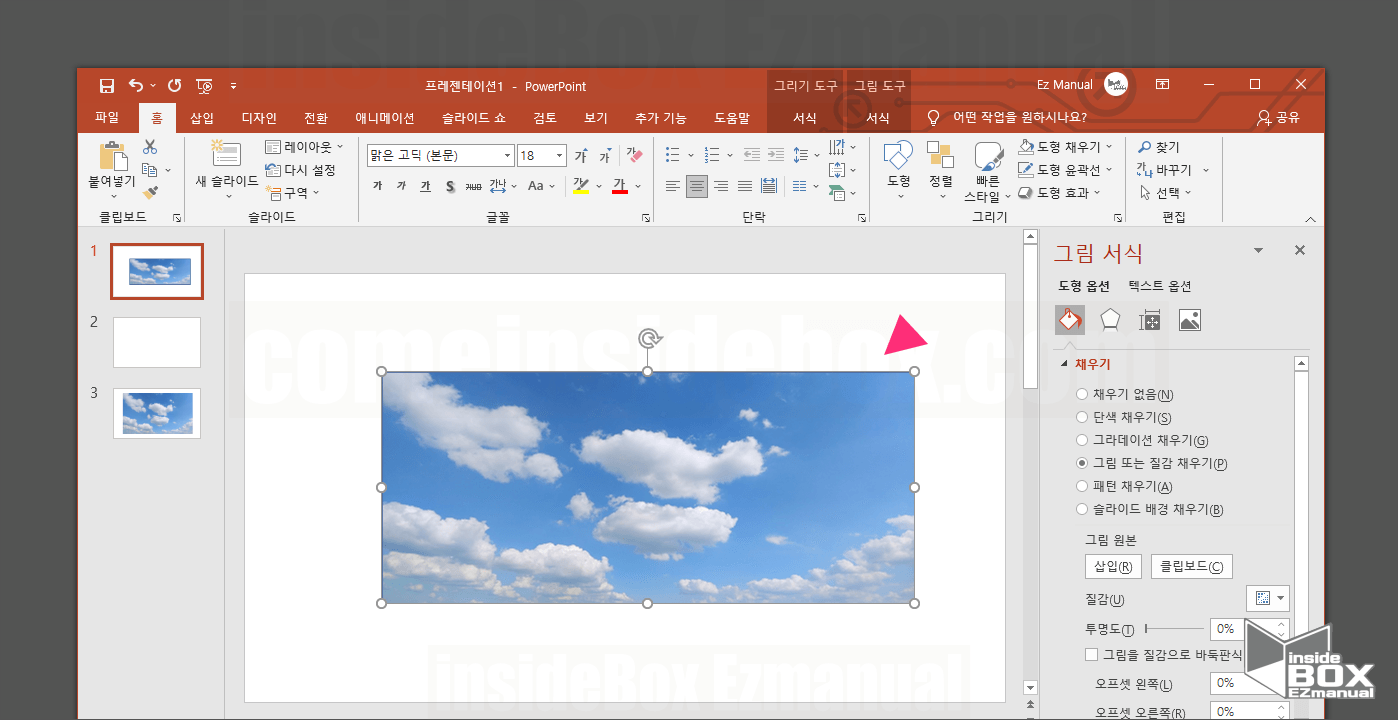1398x720 pixels.
Task: Click the Paste (붙여넣기) clipboard icon
Action: [x=113, y=156]
